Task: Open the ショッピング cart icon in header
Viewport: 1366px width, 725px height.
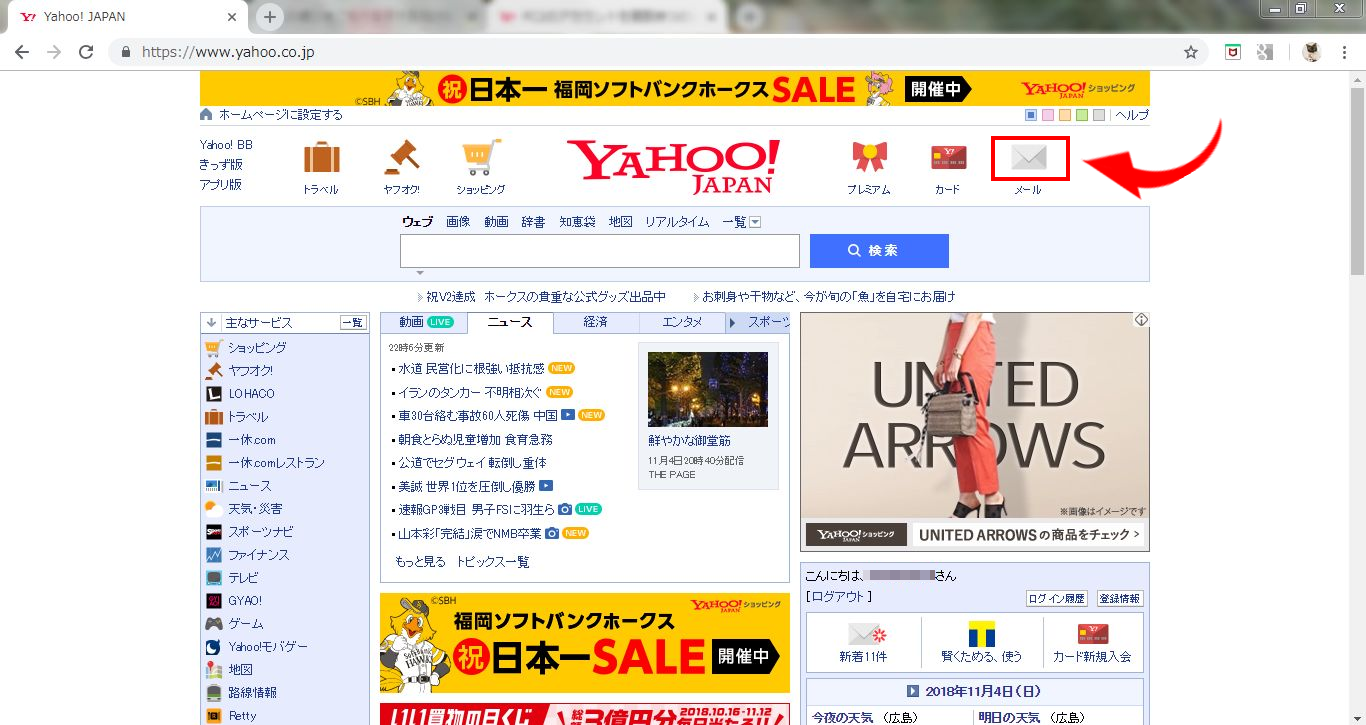Action: 481,157
